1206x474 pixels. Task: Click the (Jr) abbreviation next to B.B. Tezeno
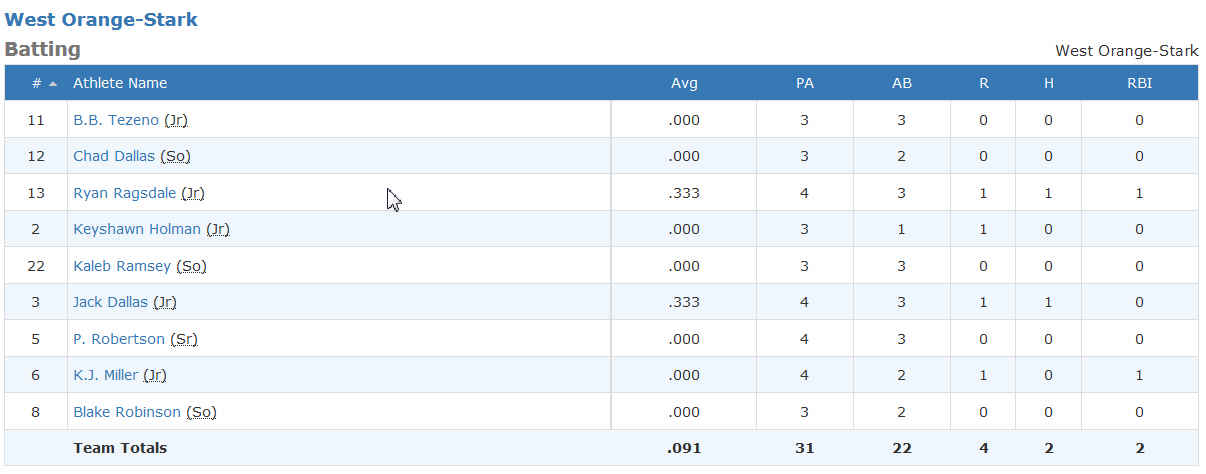(x=176, y=120)
